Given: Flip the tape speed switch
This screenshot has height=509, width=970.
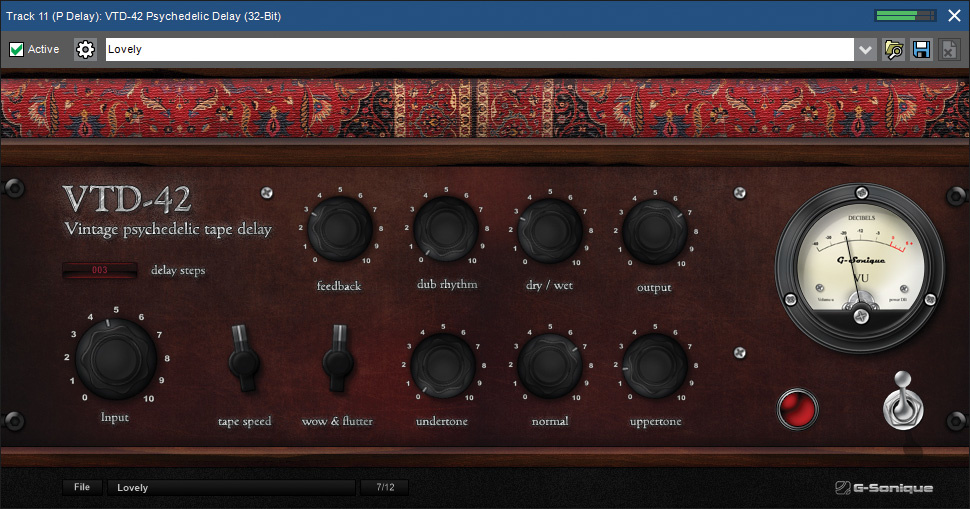Looking at the screenshot, I should click(x=244, y=358).
